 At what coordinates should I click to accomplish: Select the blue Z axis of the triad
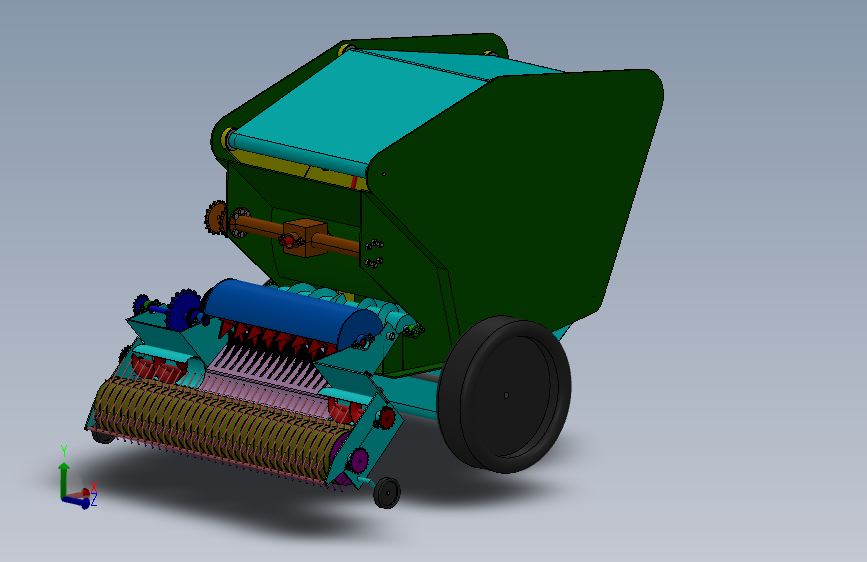coord(76,502)
